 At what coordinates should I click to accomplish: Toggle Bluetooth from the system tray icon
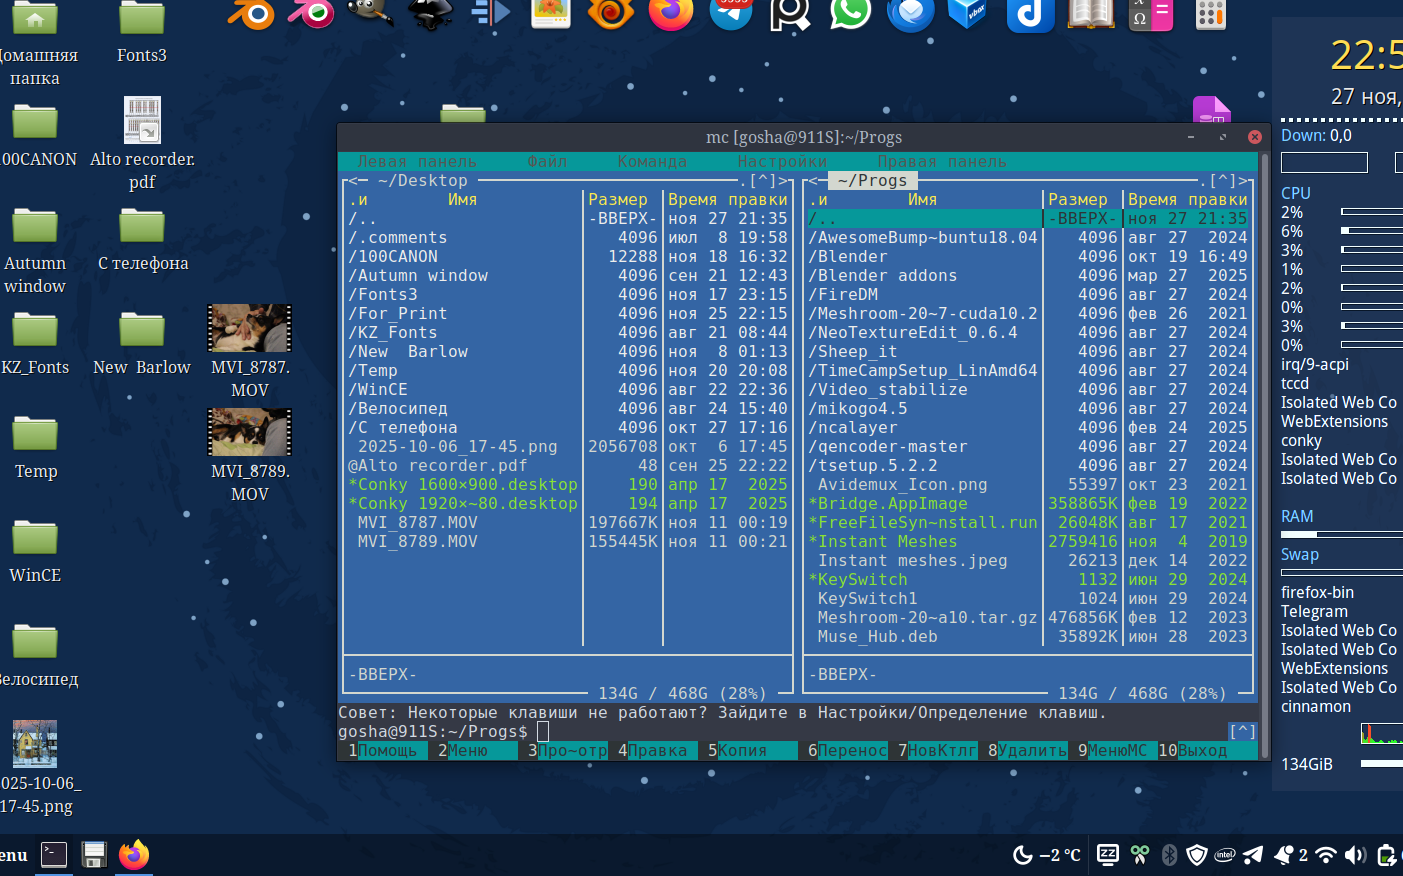pos(1168,855)
